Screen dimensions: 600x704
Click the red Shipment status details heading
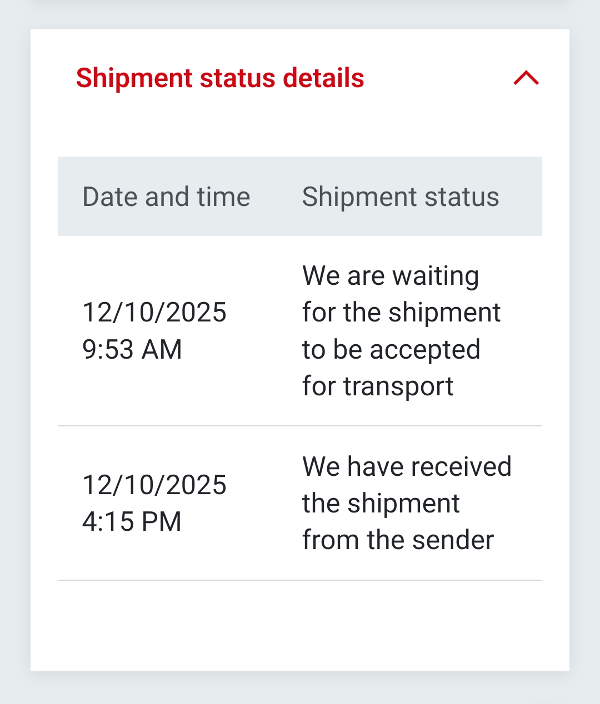click(x=220, y=78)
